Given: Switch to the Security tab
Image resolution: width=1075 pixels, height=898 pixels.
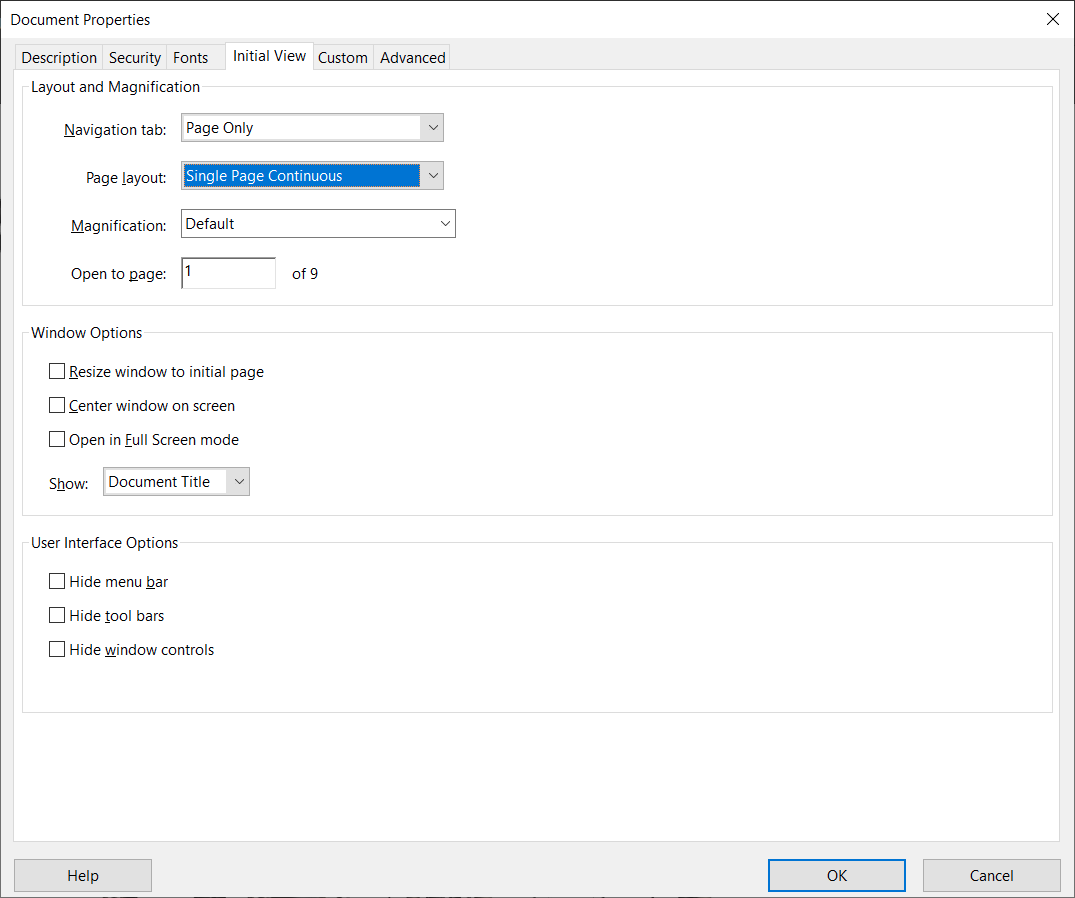Looking at the screenshot, I should (x=134, y=57).
